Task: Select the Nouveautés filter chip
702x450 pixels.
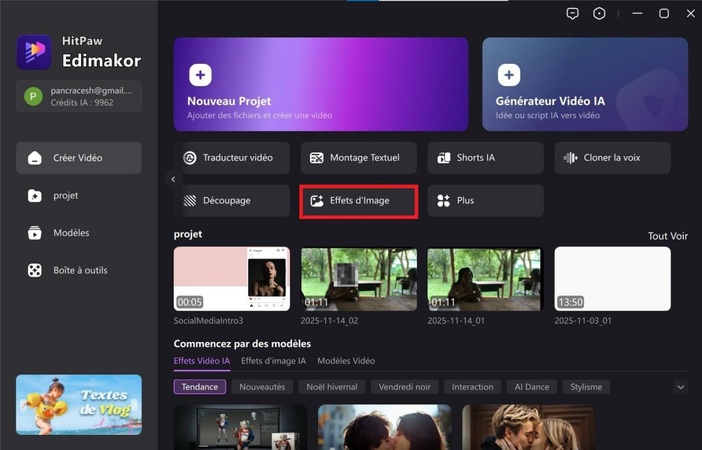Action: point(262,387)
